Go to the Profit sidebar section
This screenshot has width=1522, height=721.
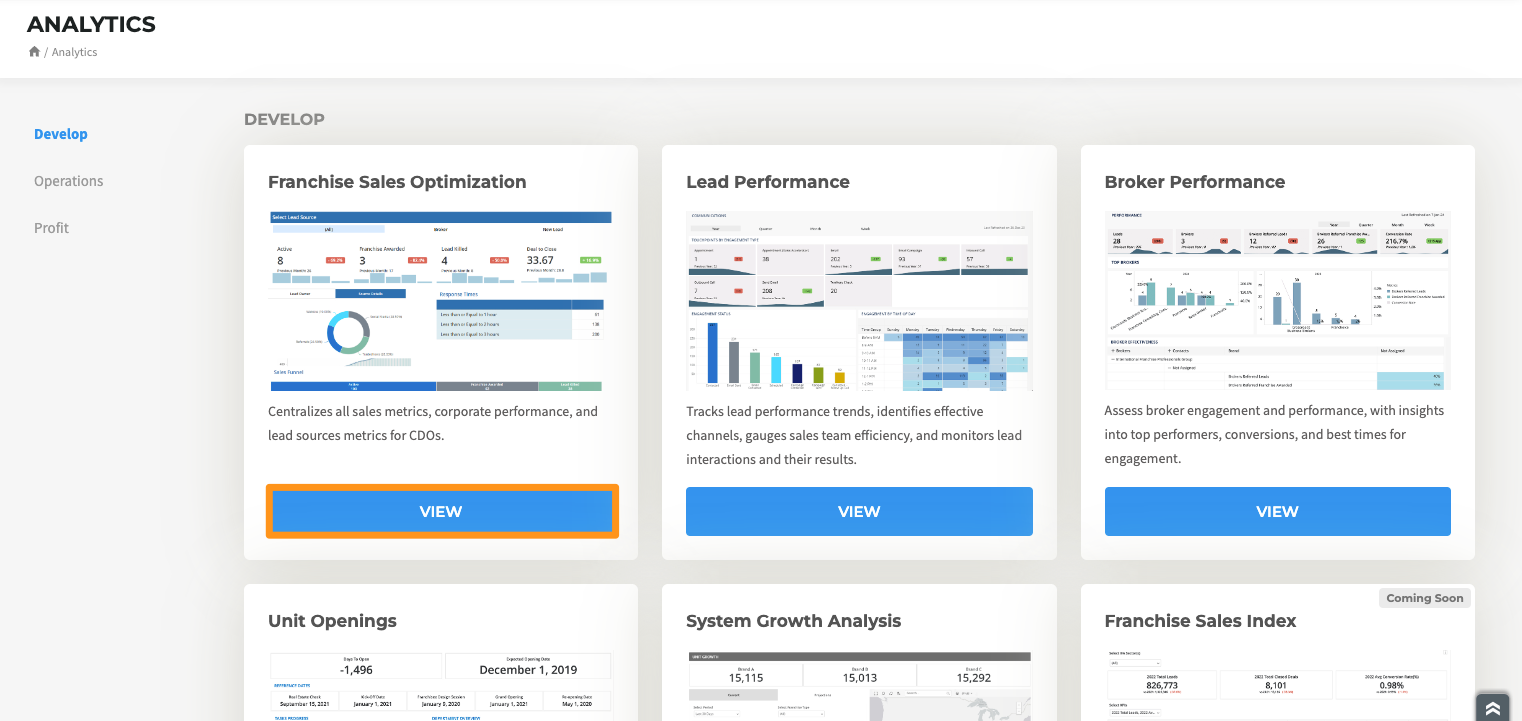coord(52,228)
